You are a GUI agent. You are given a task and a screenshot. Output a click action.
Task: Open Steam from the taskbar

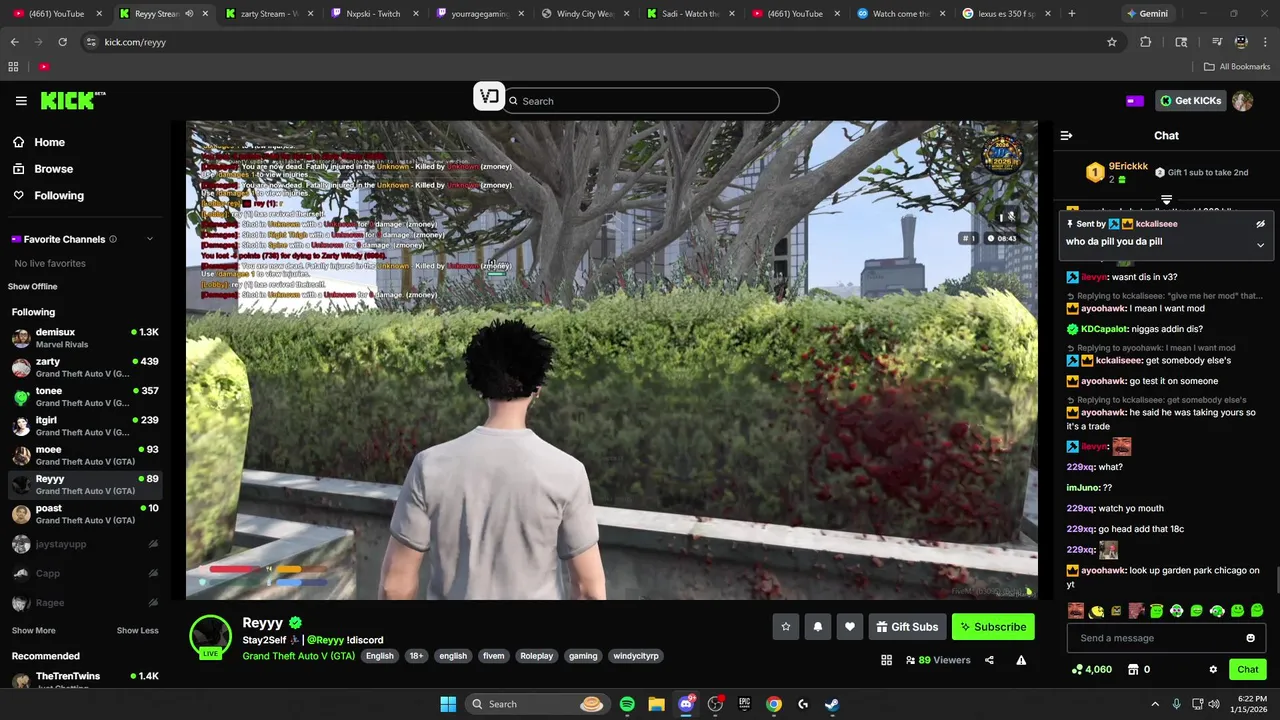pyautogui.click(x=832, y=704)
